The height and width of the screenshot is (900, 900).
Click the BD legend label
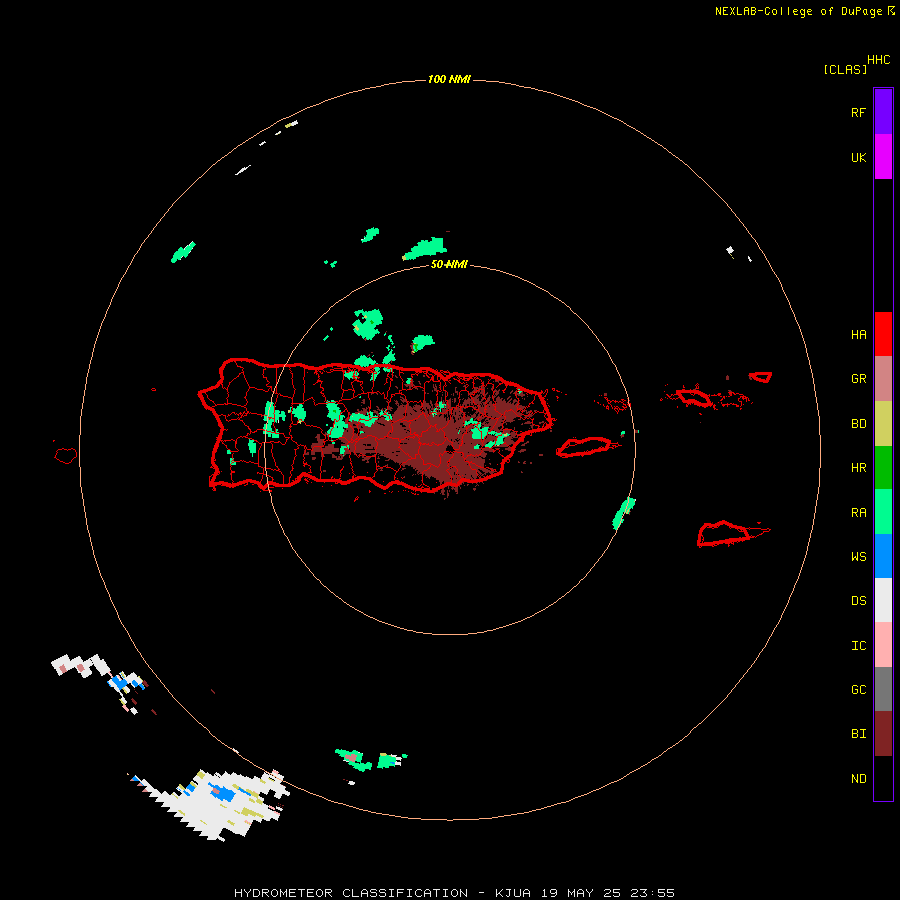click(858, 424)
